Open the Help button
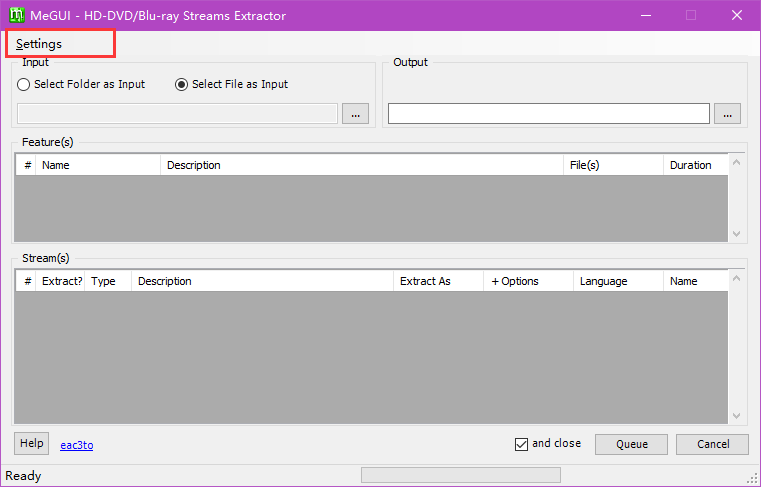The image size is (761, 487). point(31,444)
